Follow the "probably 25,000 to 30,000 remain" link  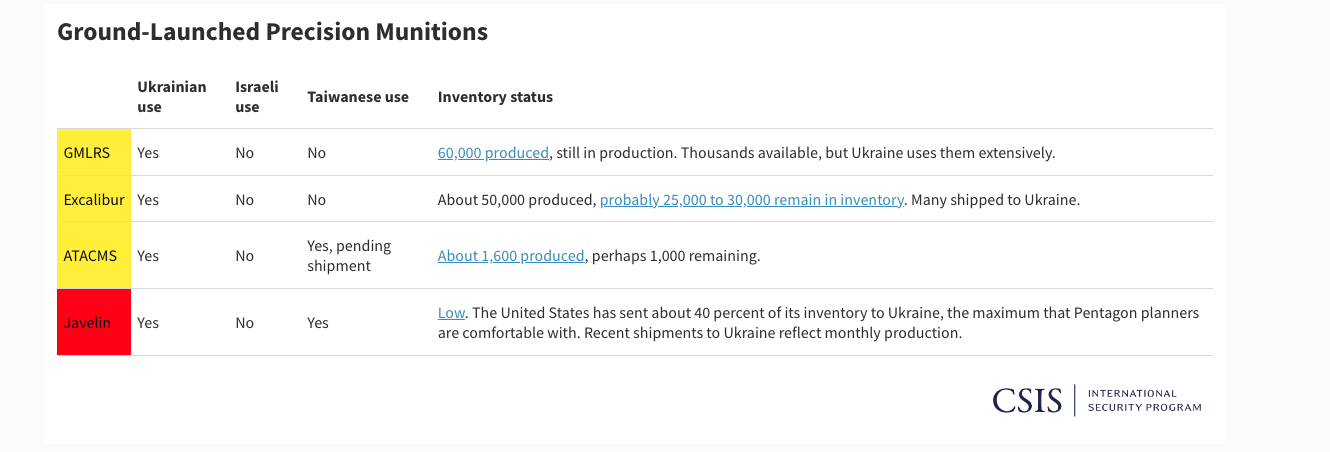pos(751,200)
